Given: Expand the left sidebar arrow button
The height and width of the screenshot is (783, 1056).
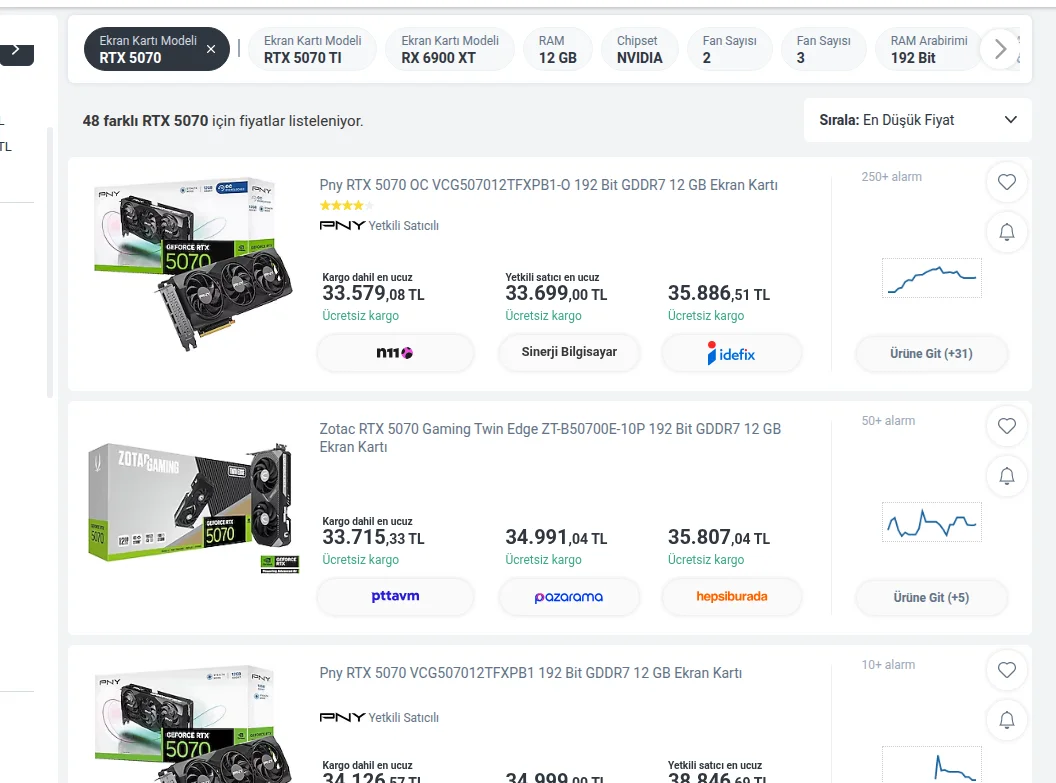Looking at the screenshot, I should click(x=16, y=53).
